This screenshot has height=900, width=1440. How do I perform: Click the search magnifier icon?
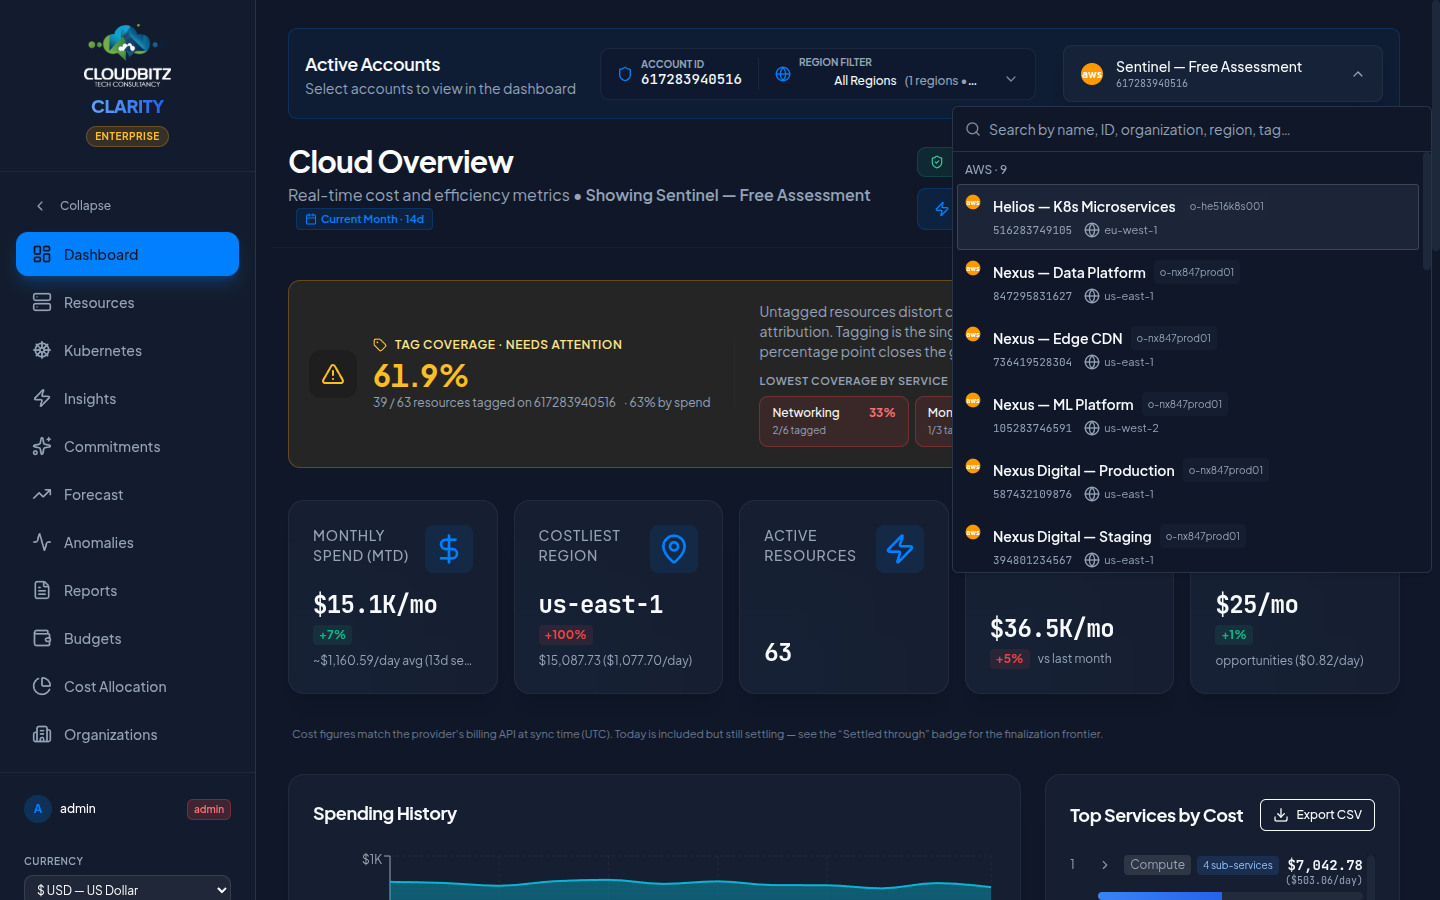972,129
